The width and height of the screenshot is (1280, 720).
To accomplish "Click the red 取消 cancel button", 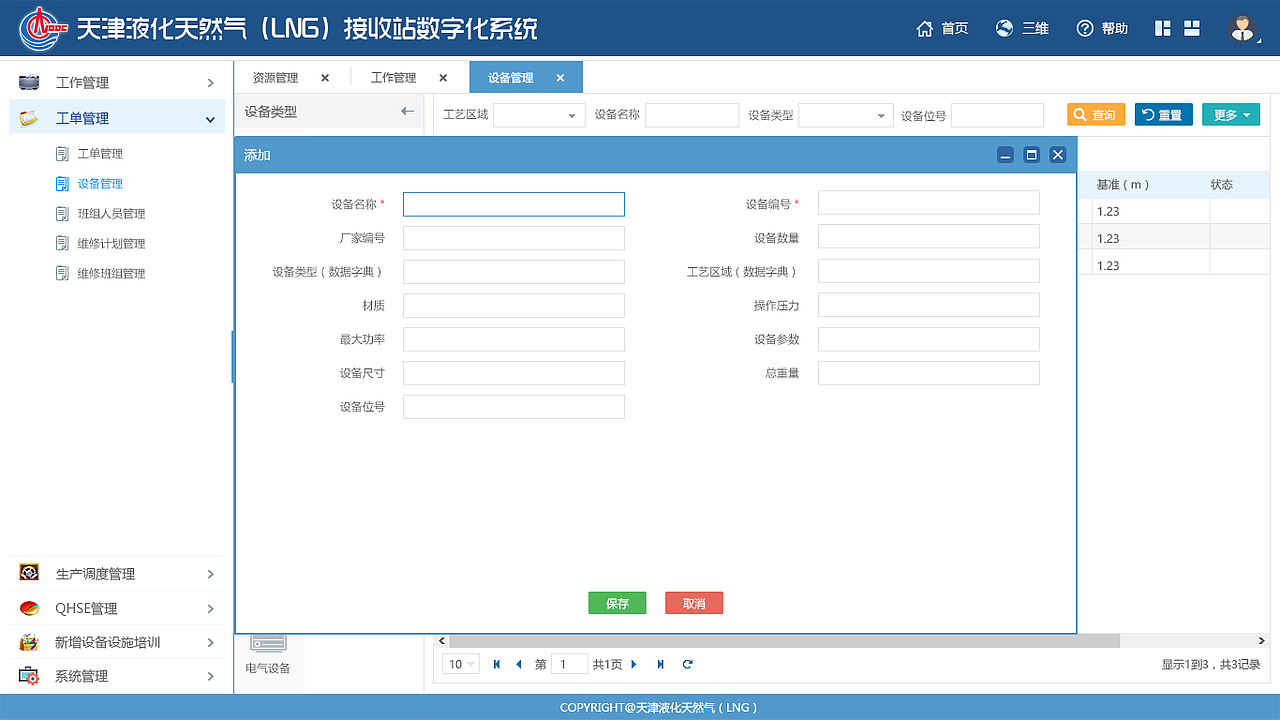I will click(x=694, y=603).
